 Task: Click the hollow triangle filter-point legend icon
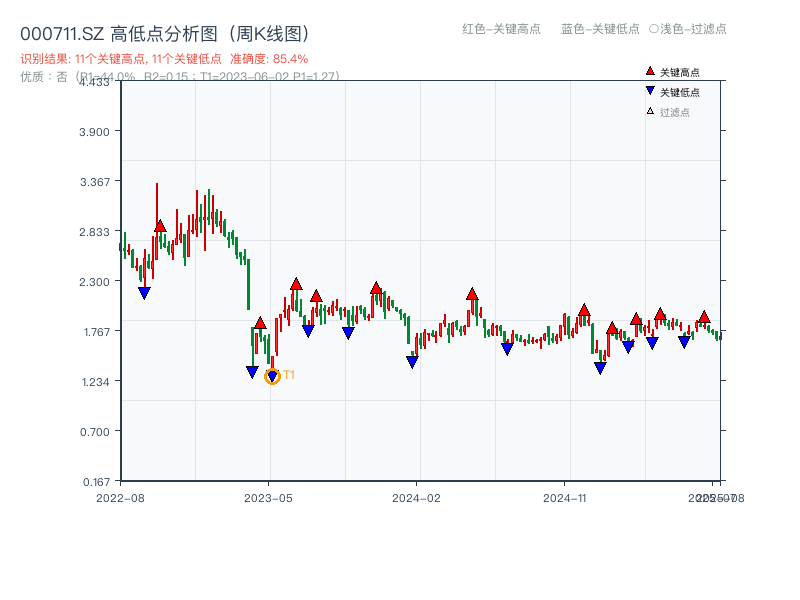[650, 111]
